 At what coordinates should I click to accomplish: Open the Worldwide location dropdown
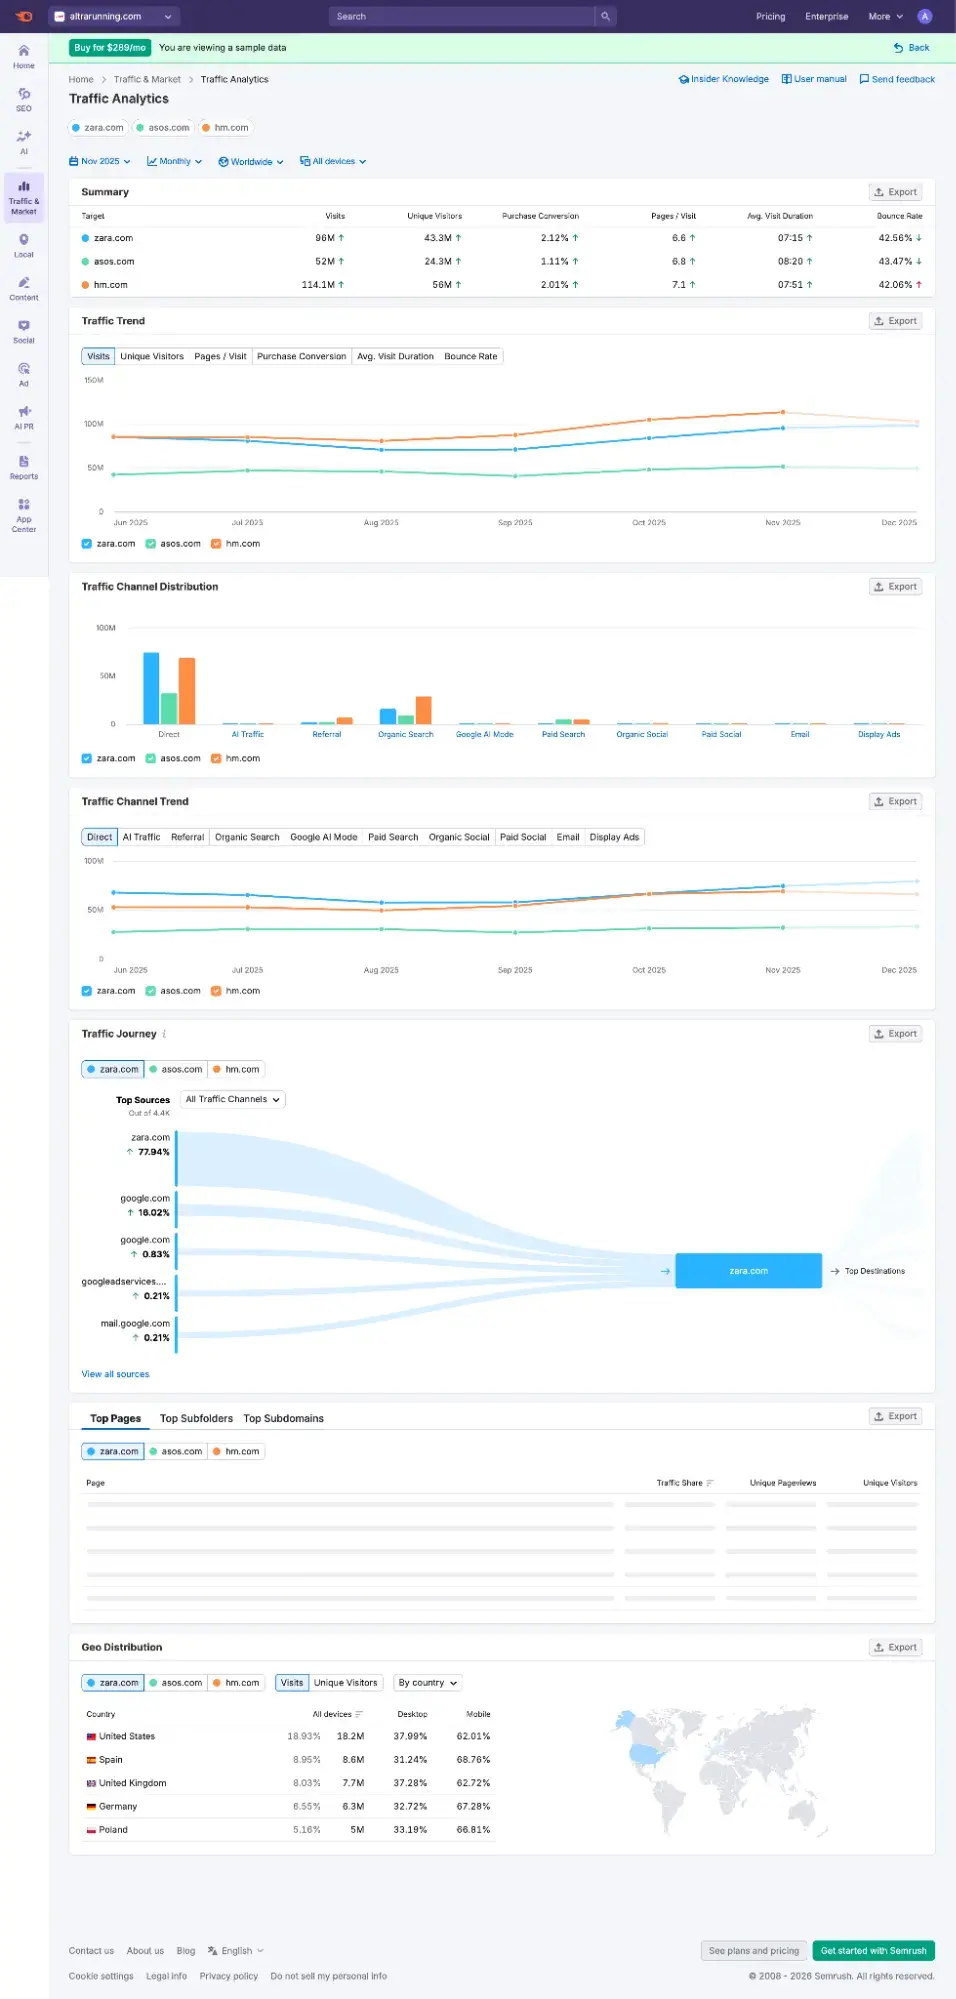(251, 161)
